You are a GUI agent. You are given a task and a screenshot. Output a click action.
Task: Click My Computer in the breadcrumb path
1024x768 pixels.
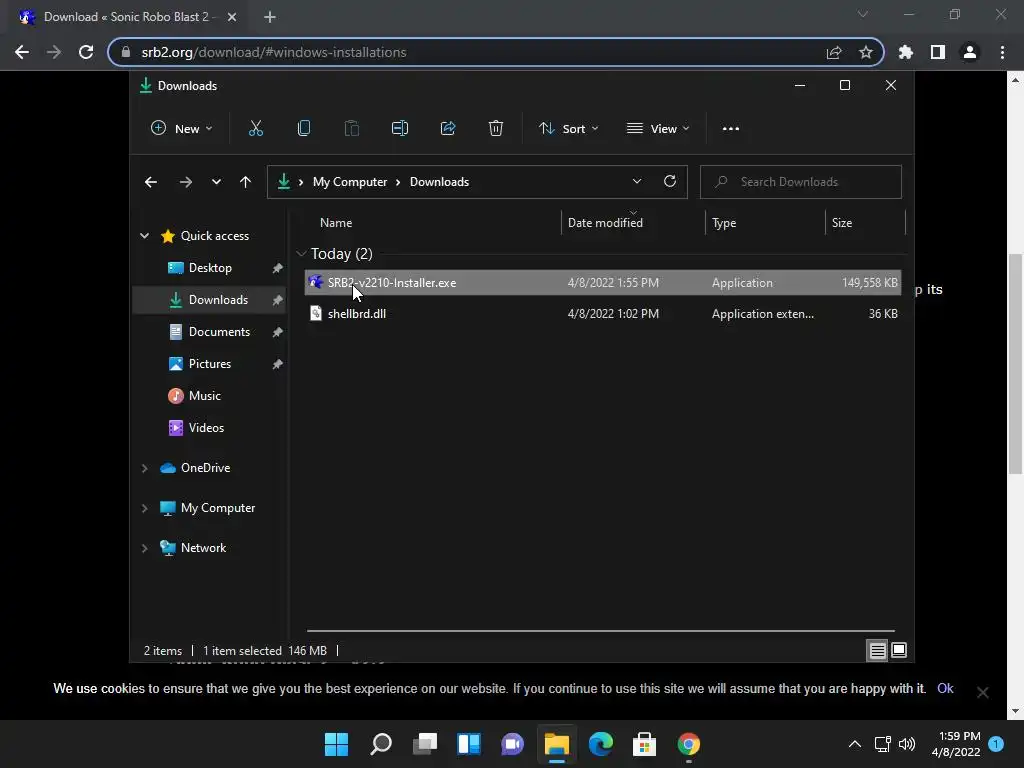pyautogui.click(x=349, y=182)
